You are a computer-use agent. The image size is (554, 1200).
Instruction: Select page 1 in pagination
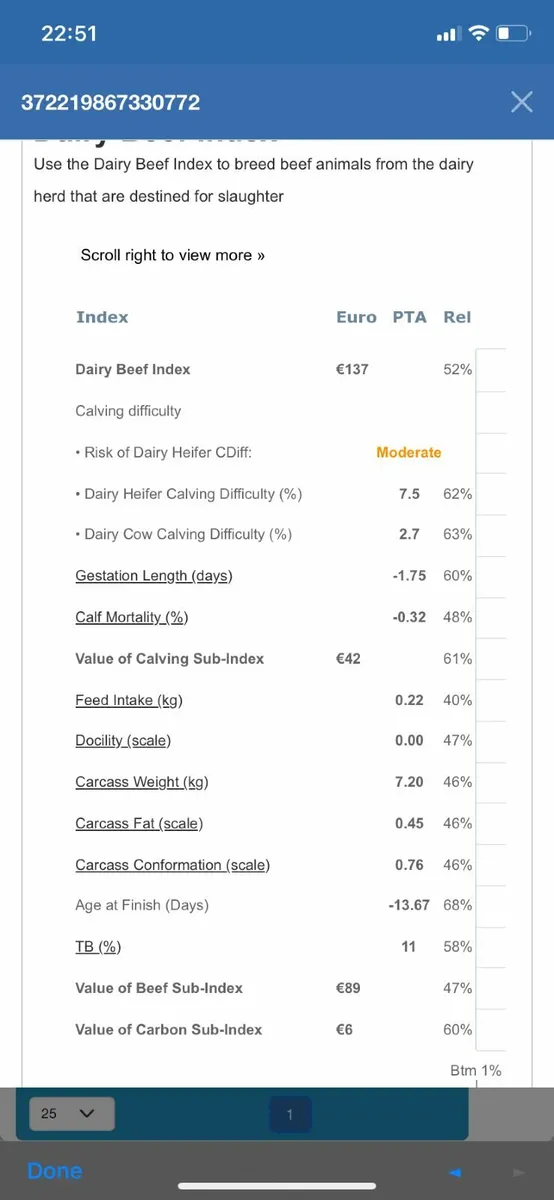tap(290, 1114)
